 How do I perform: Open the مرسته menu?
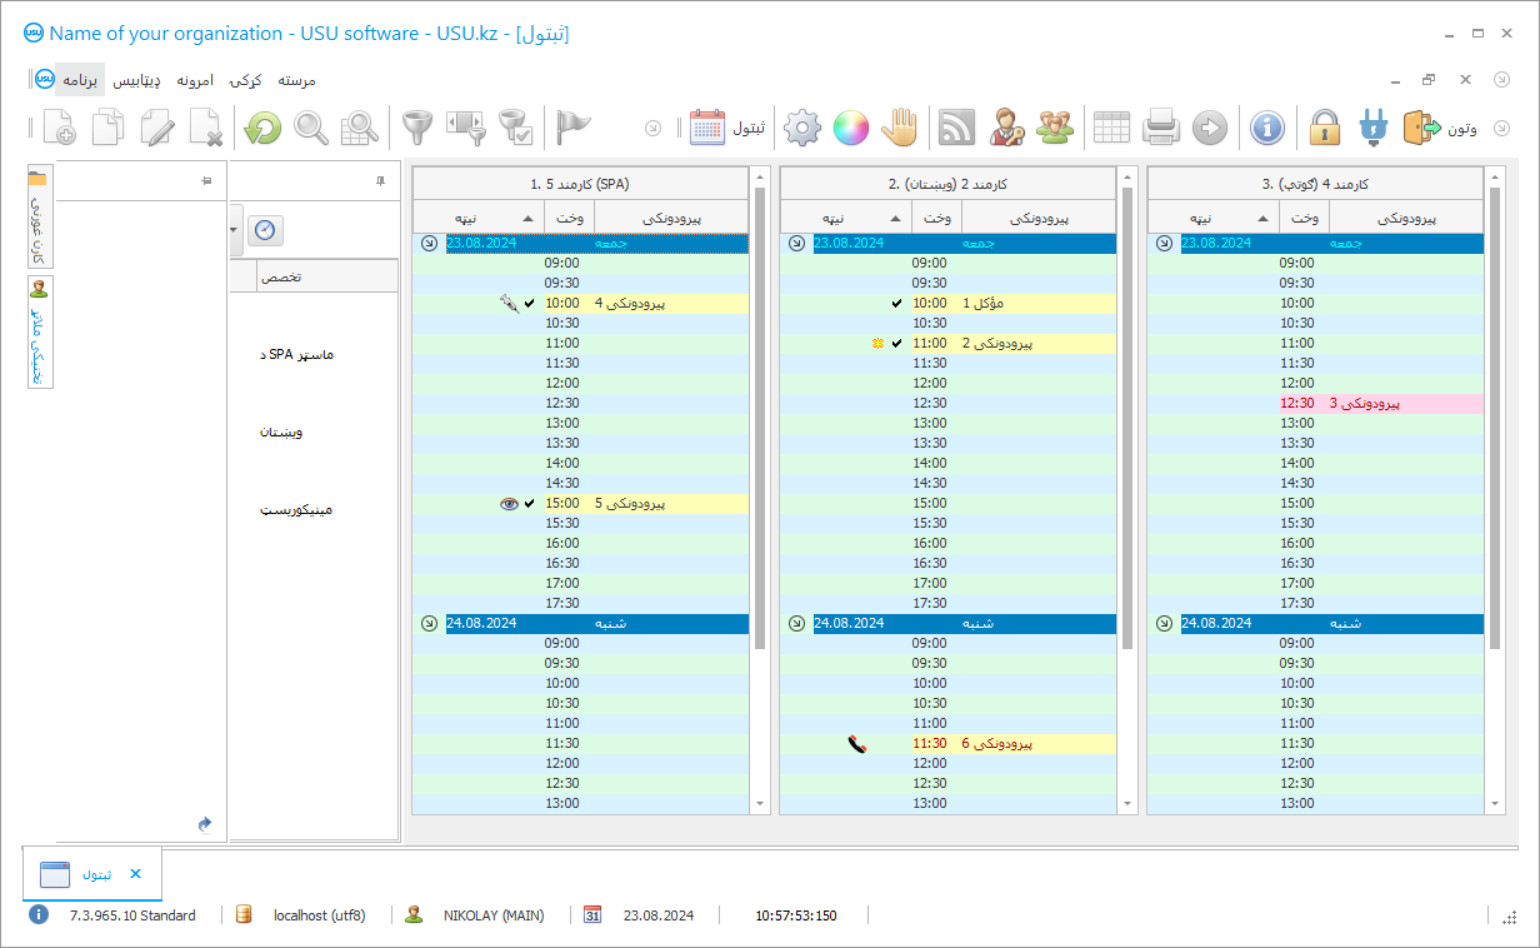point(296,80)
